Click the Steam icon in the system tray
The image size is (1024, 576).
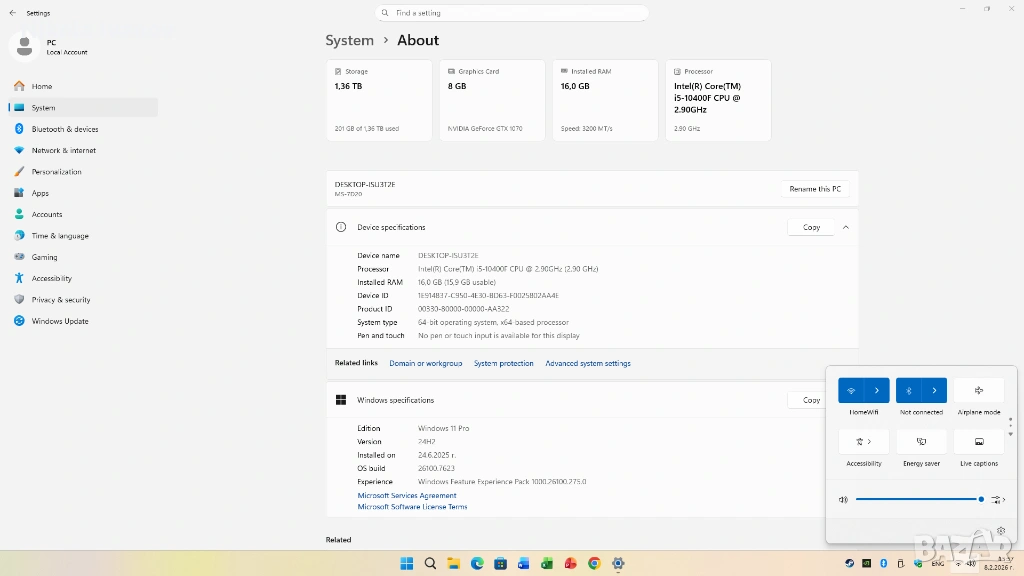pyautogui.click(x=849, y=563)
